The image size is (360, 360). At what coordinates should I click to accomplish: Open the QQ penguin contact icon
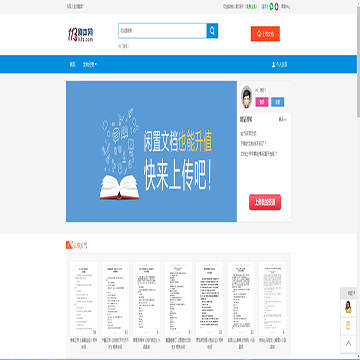(348, 307)
